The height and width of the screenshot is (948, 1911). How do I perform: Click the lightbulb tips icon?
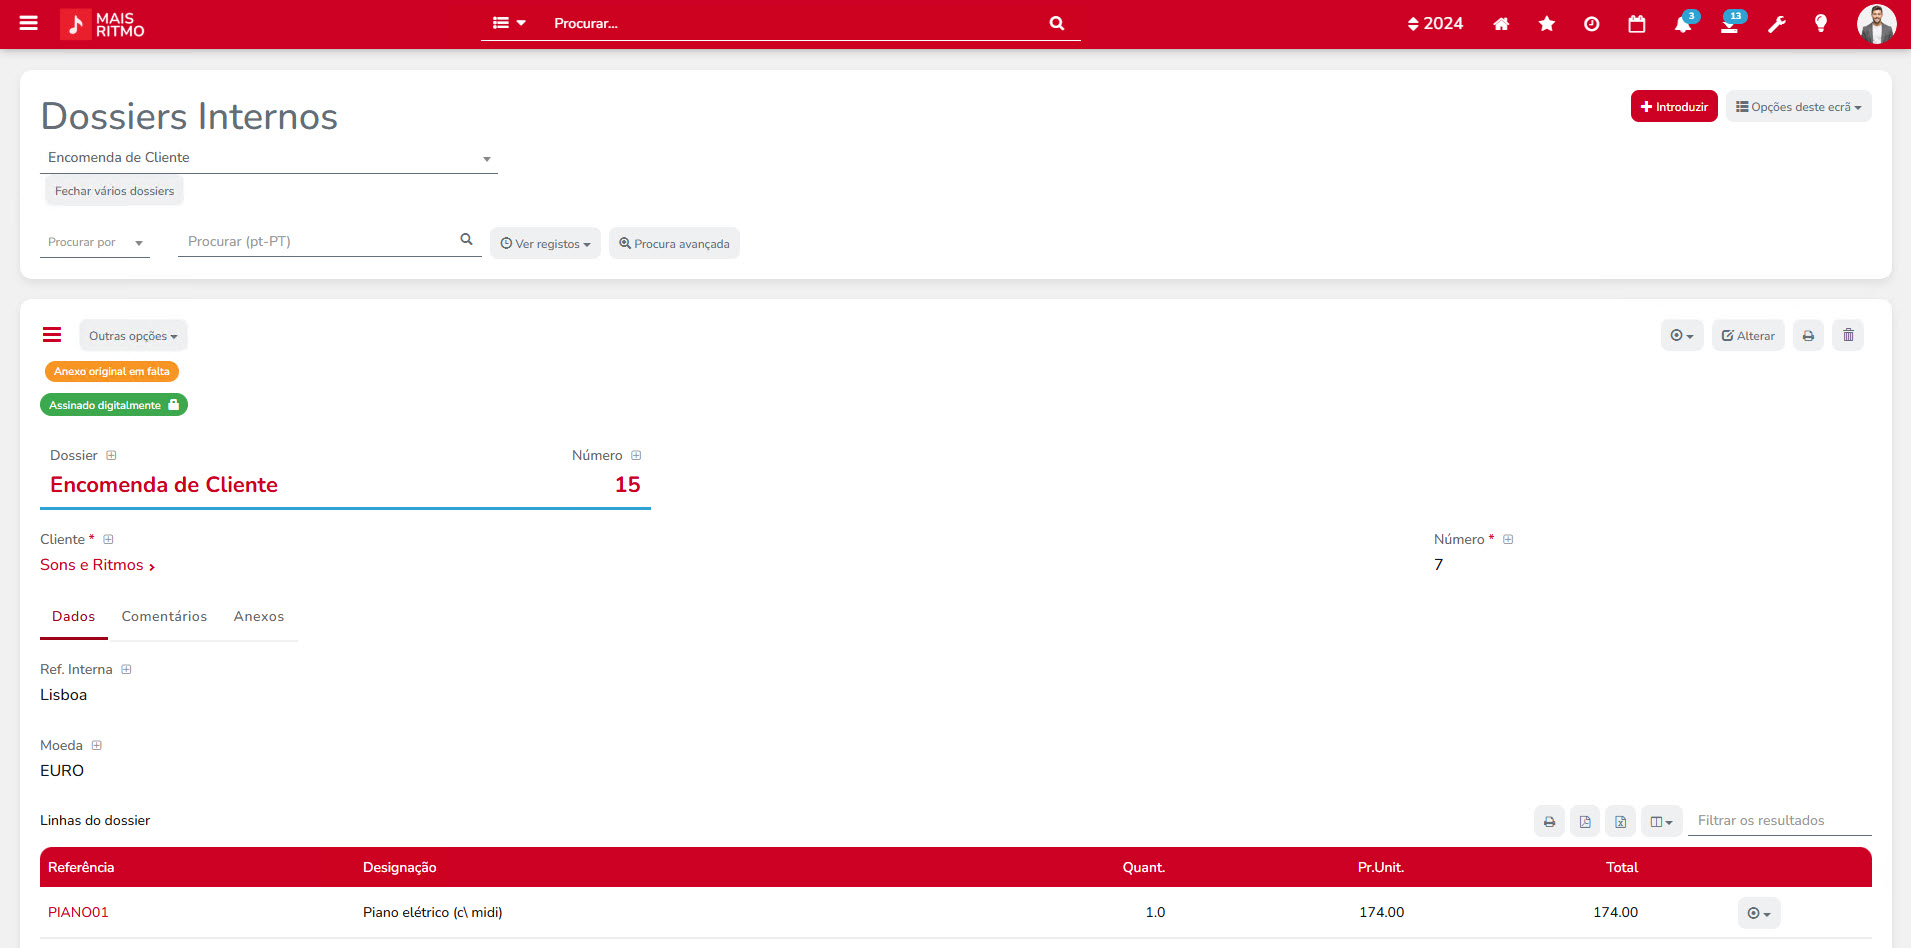(1820, 24)
